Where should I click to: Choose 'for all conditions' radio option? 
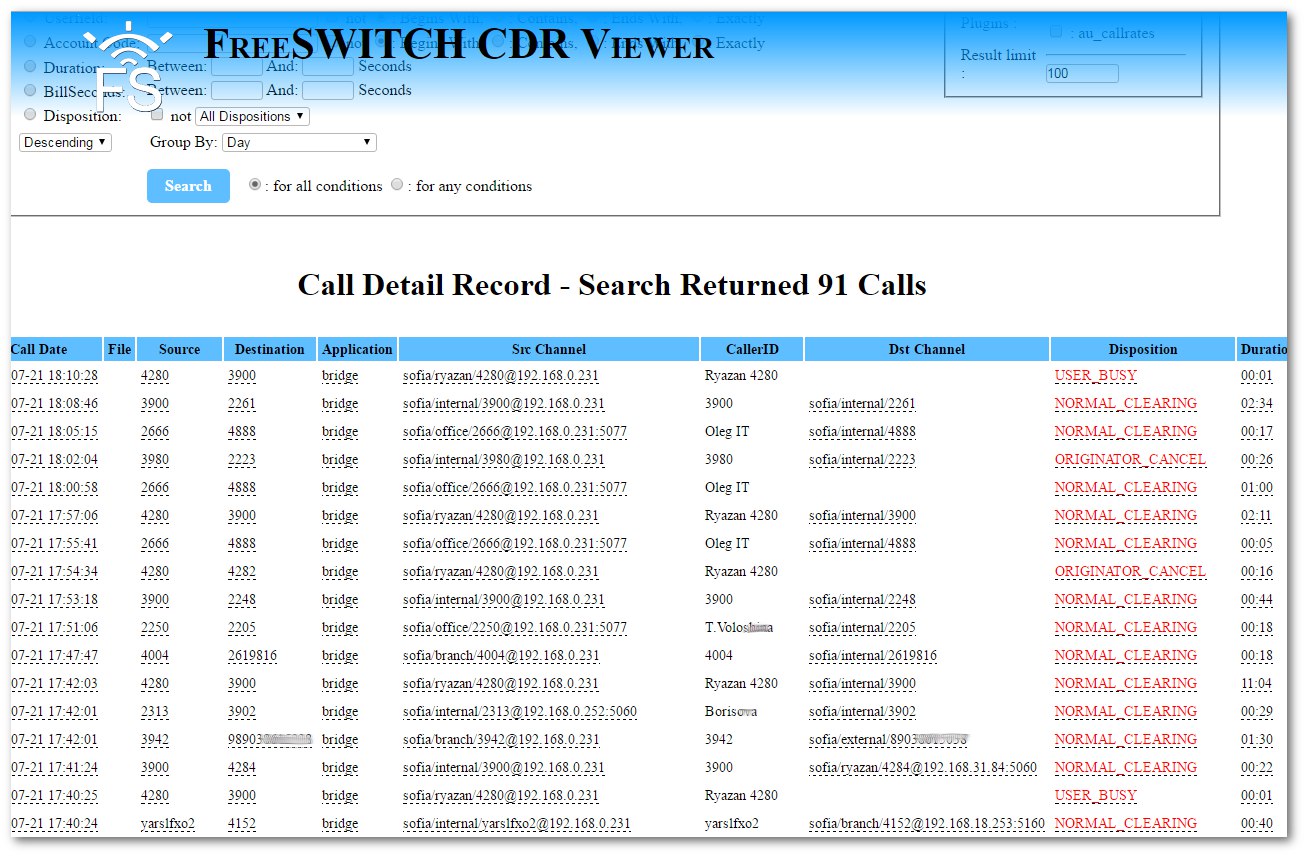point(255,185)
